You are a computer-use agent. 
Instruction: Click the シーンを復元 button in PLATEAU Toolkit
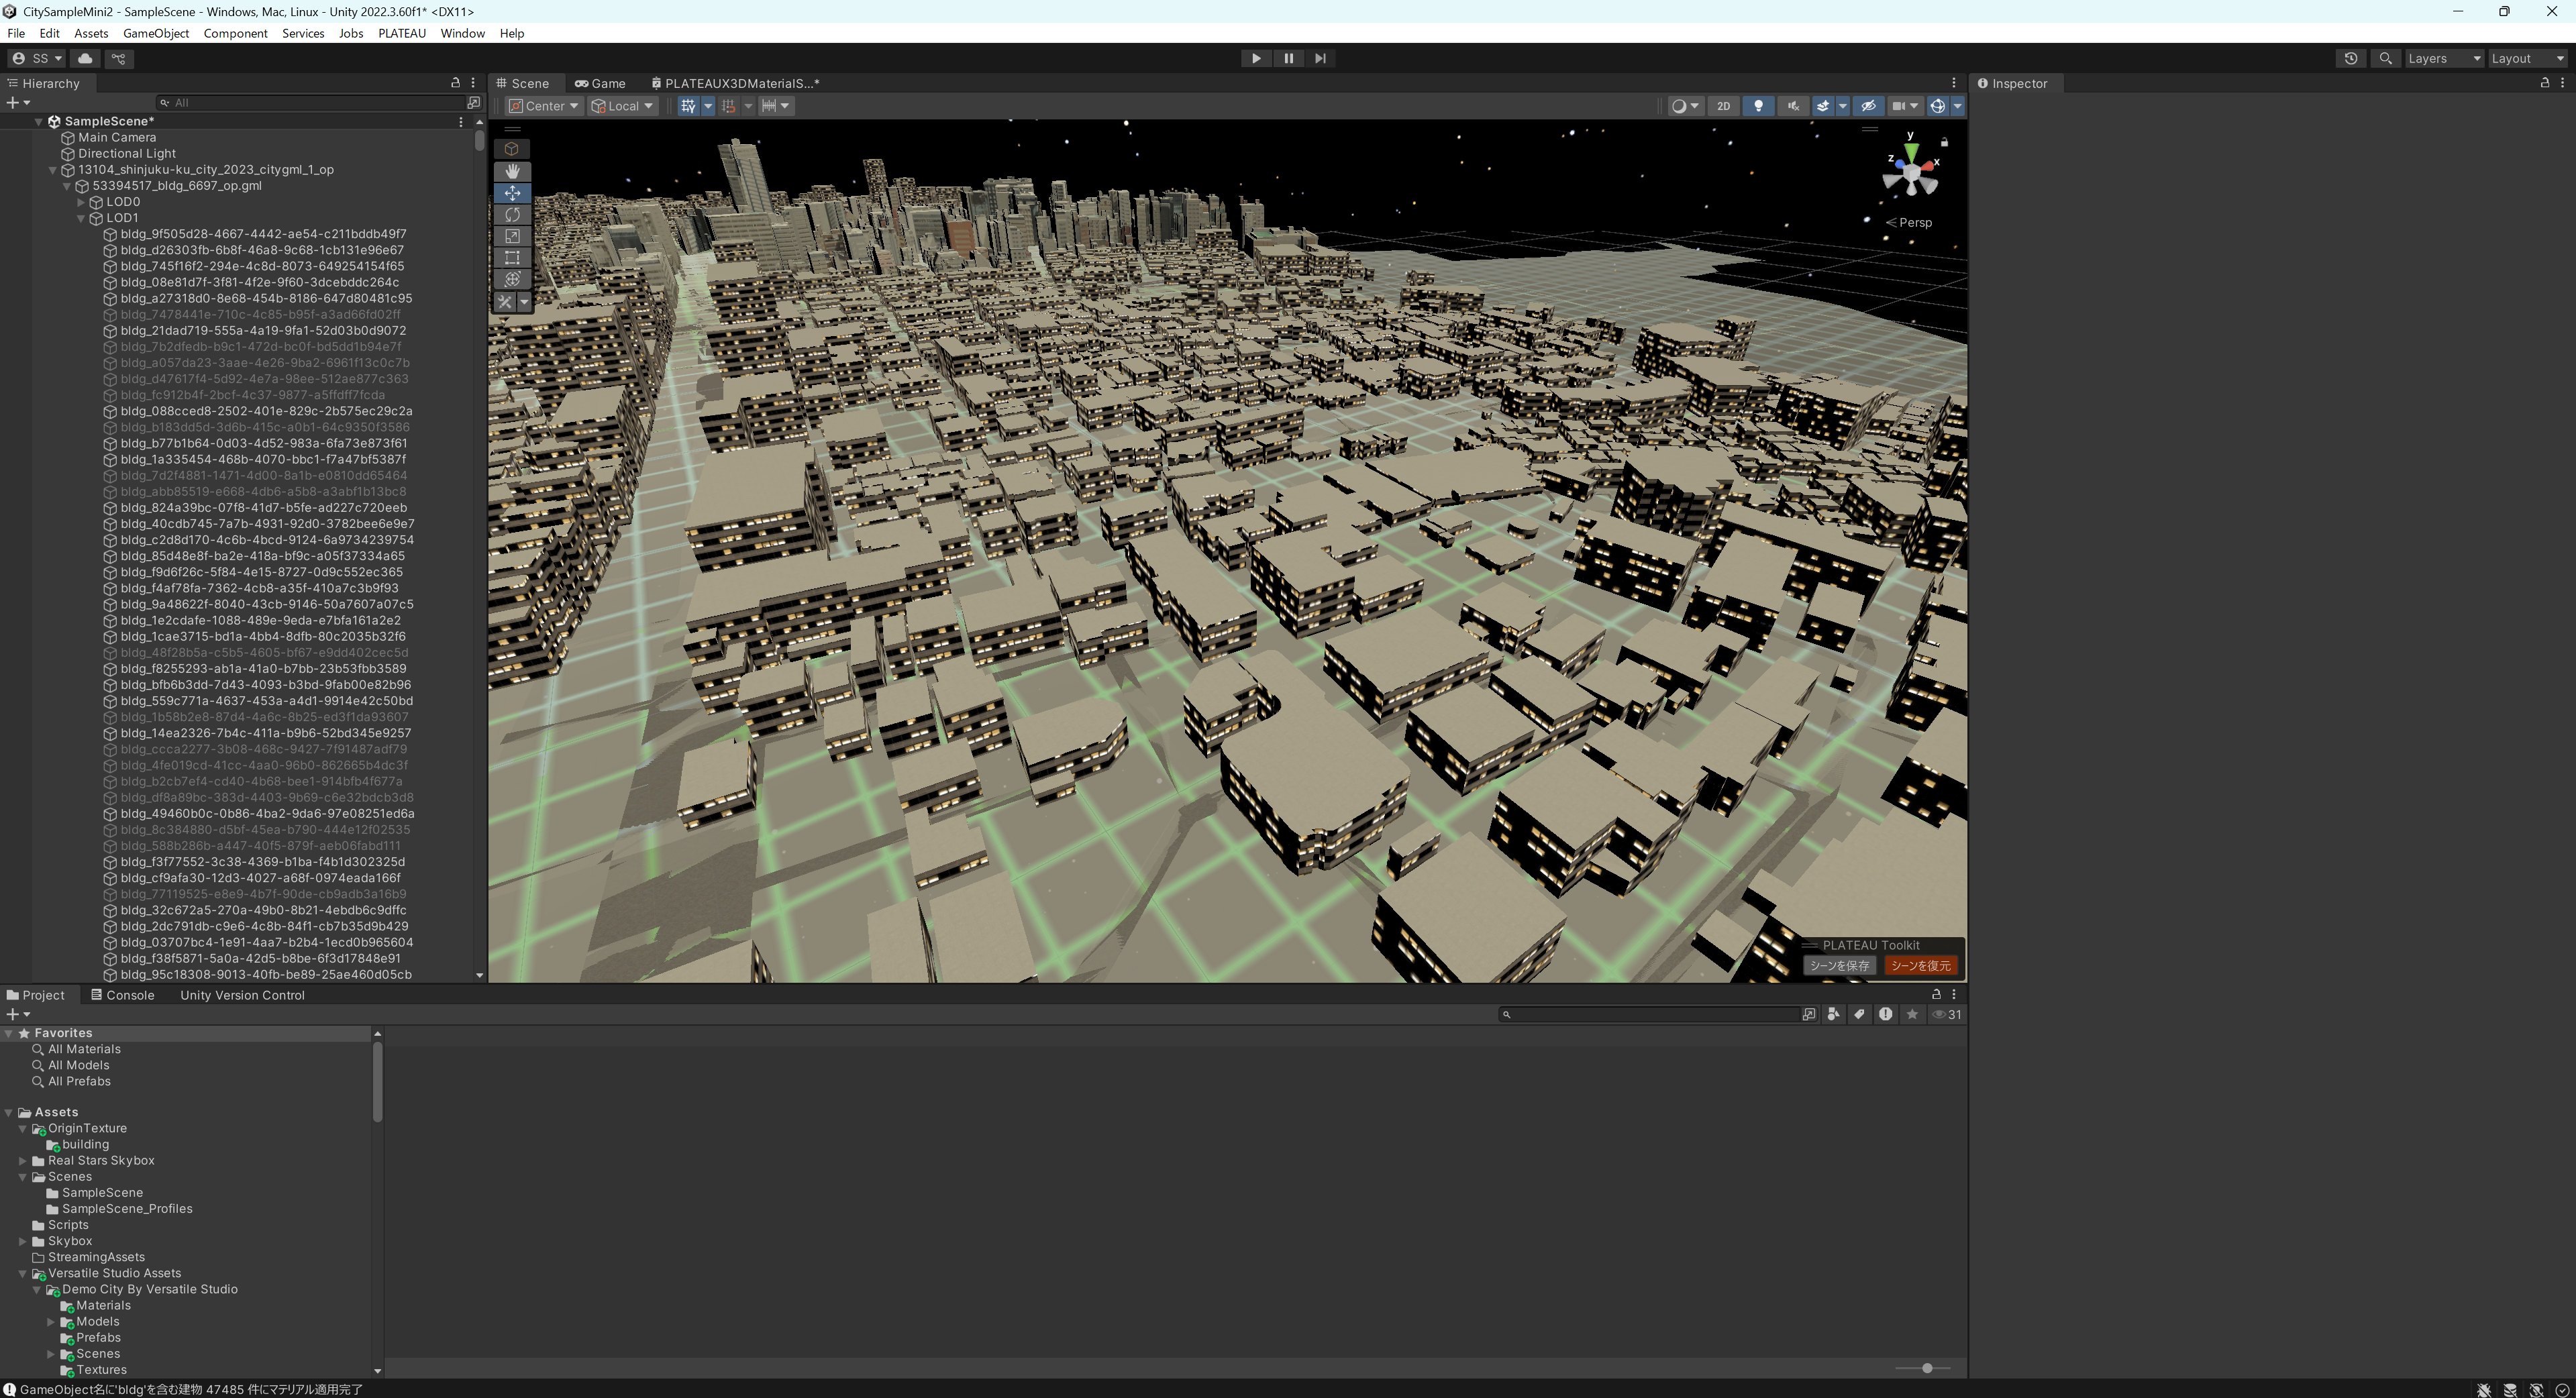pyautogui.click(x=1921, y=966)
